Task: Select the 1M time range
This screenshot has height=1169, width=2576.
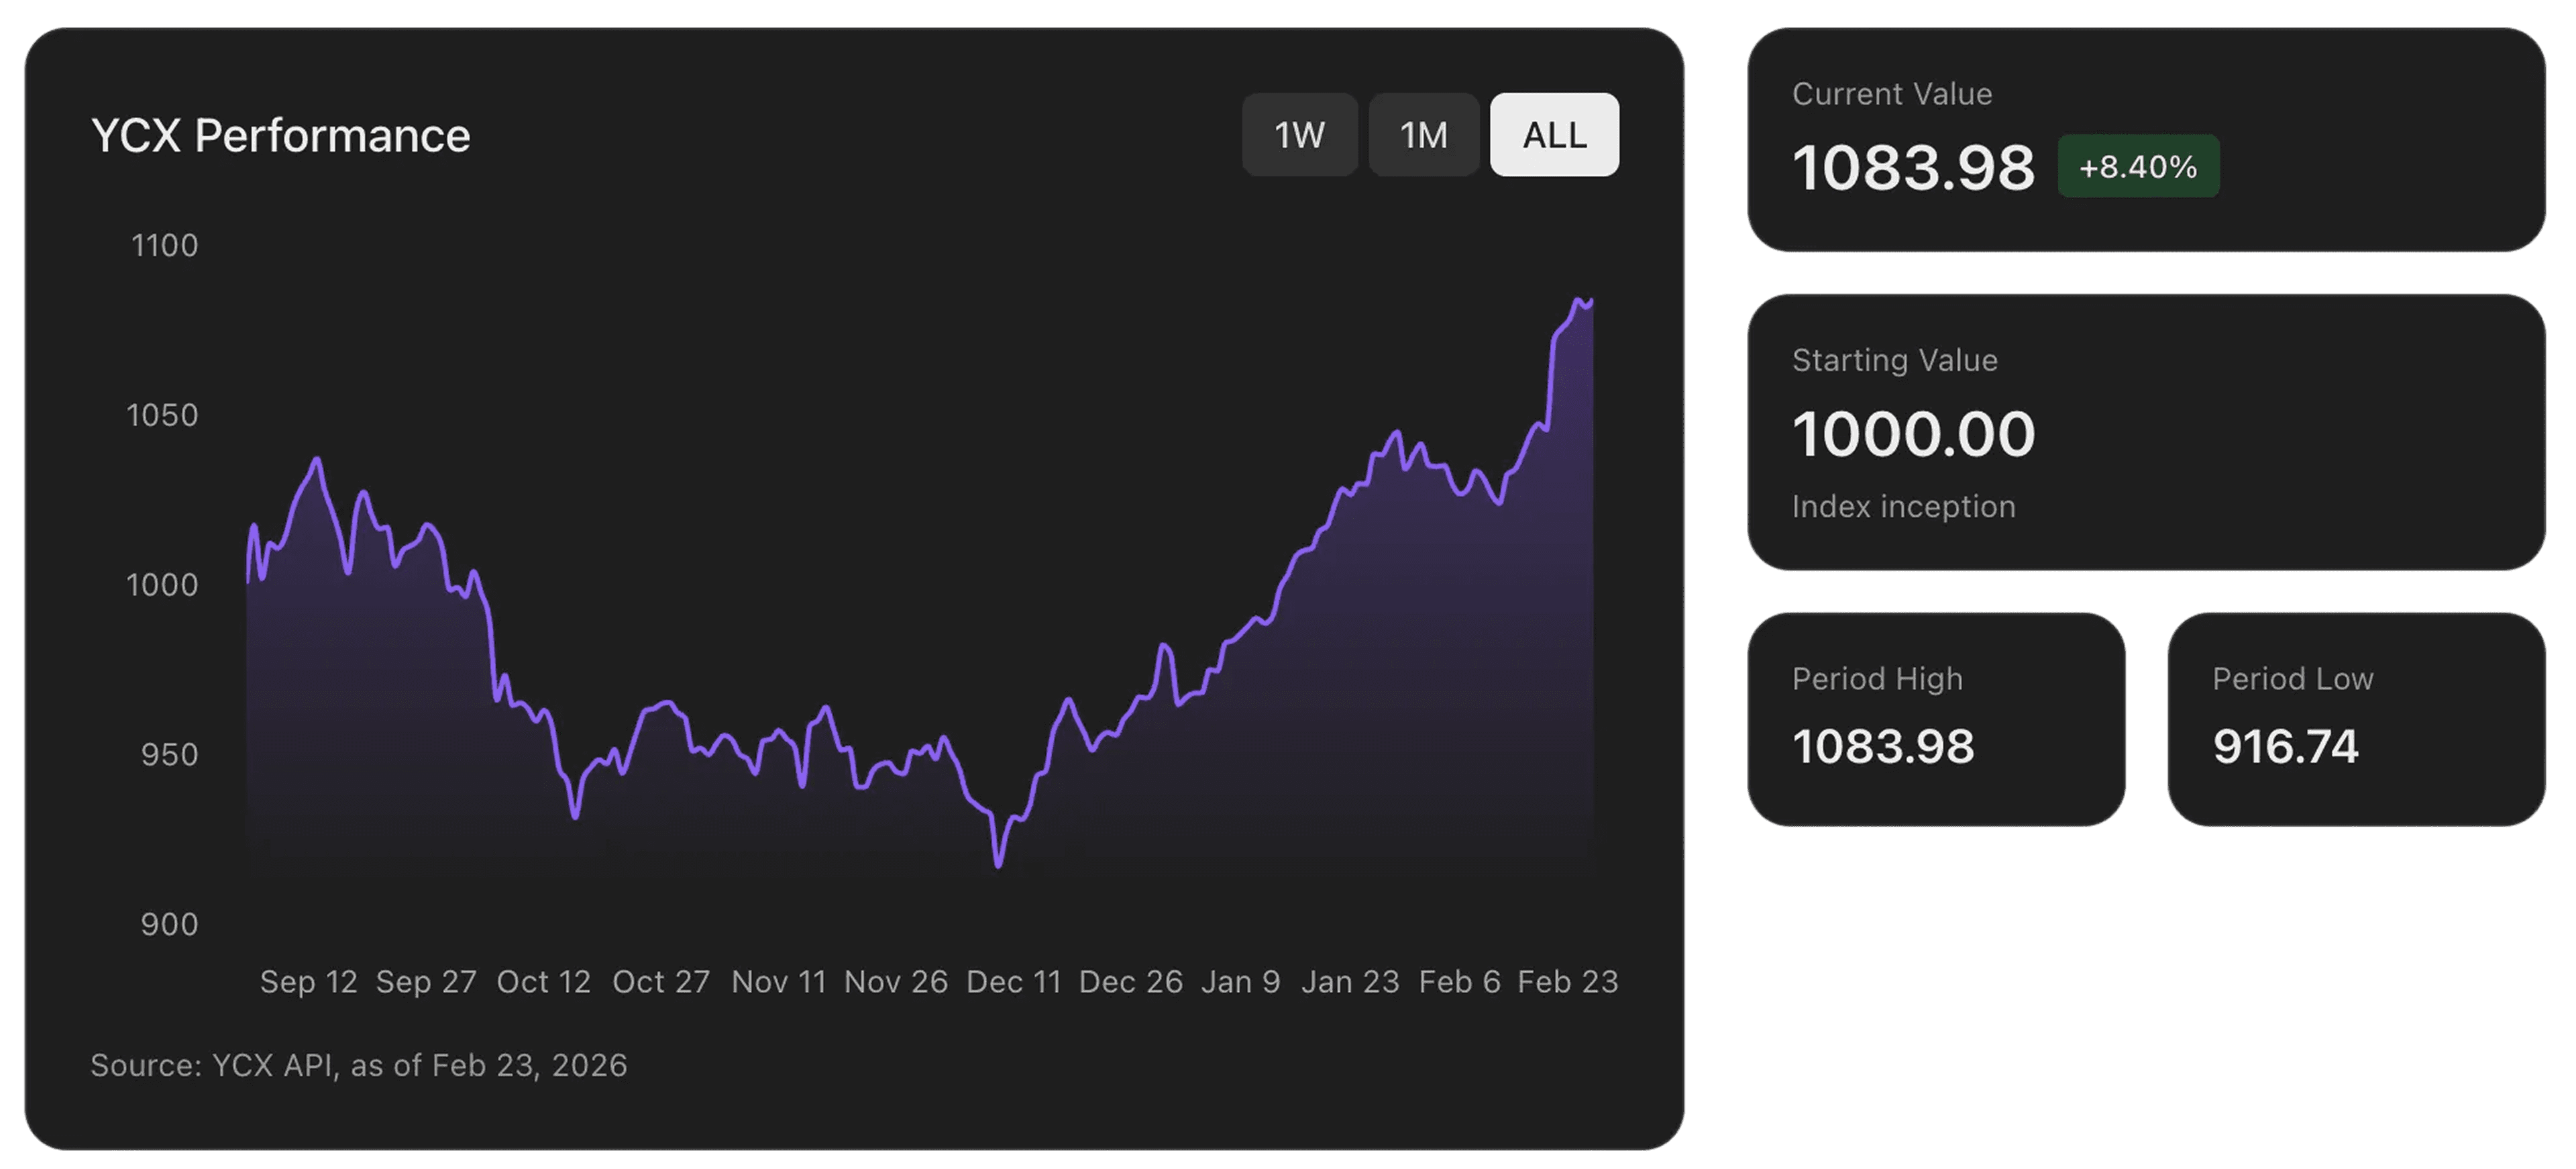Action: point(1423,135)
